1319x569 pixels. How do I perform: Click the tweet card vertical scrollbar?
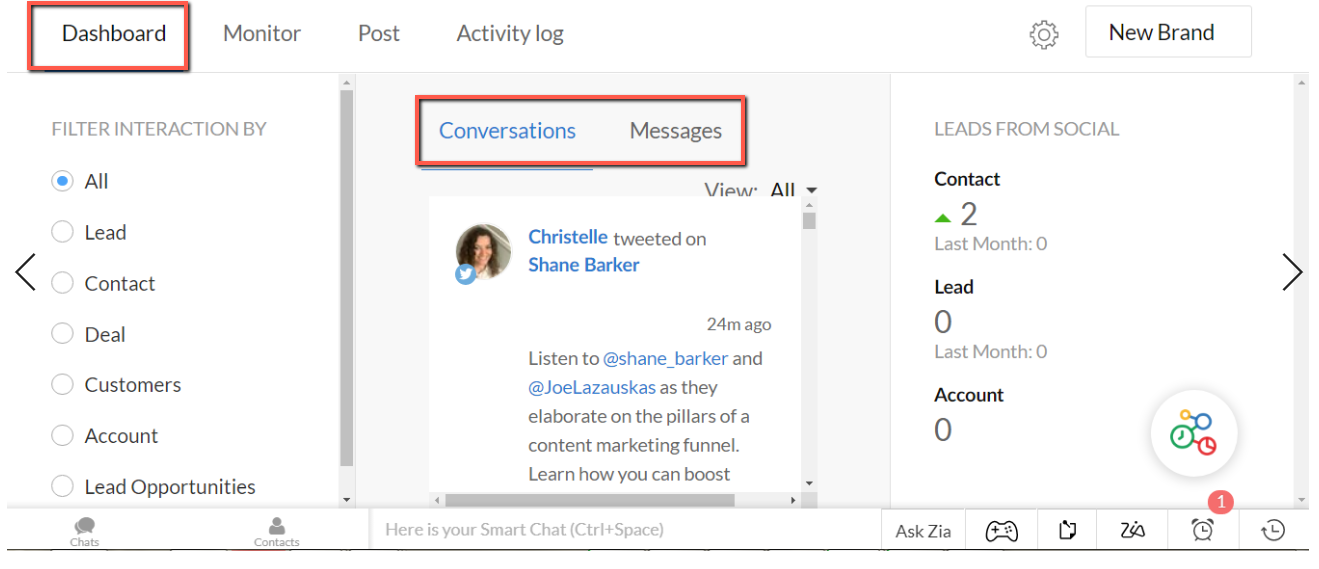pos(809,221)
